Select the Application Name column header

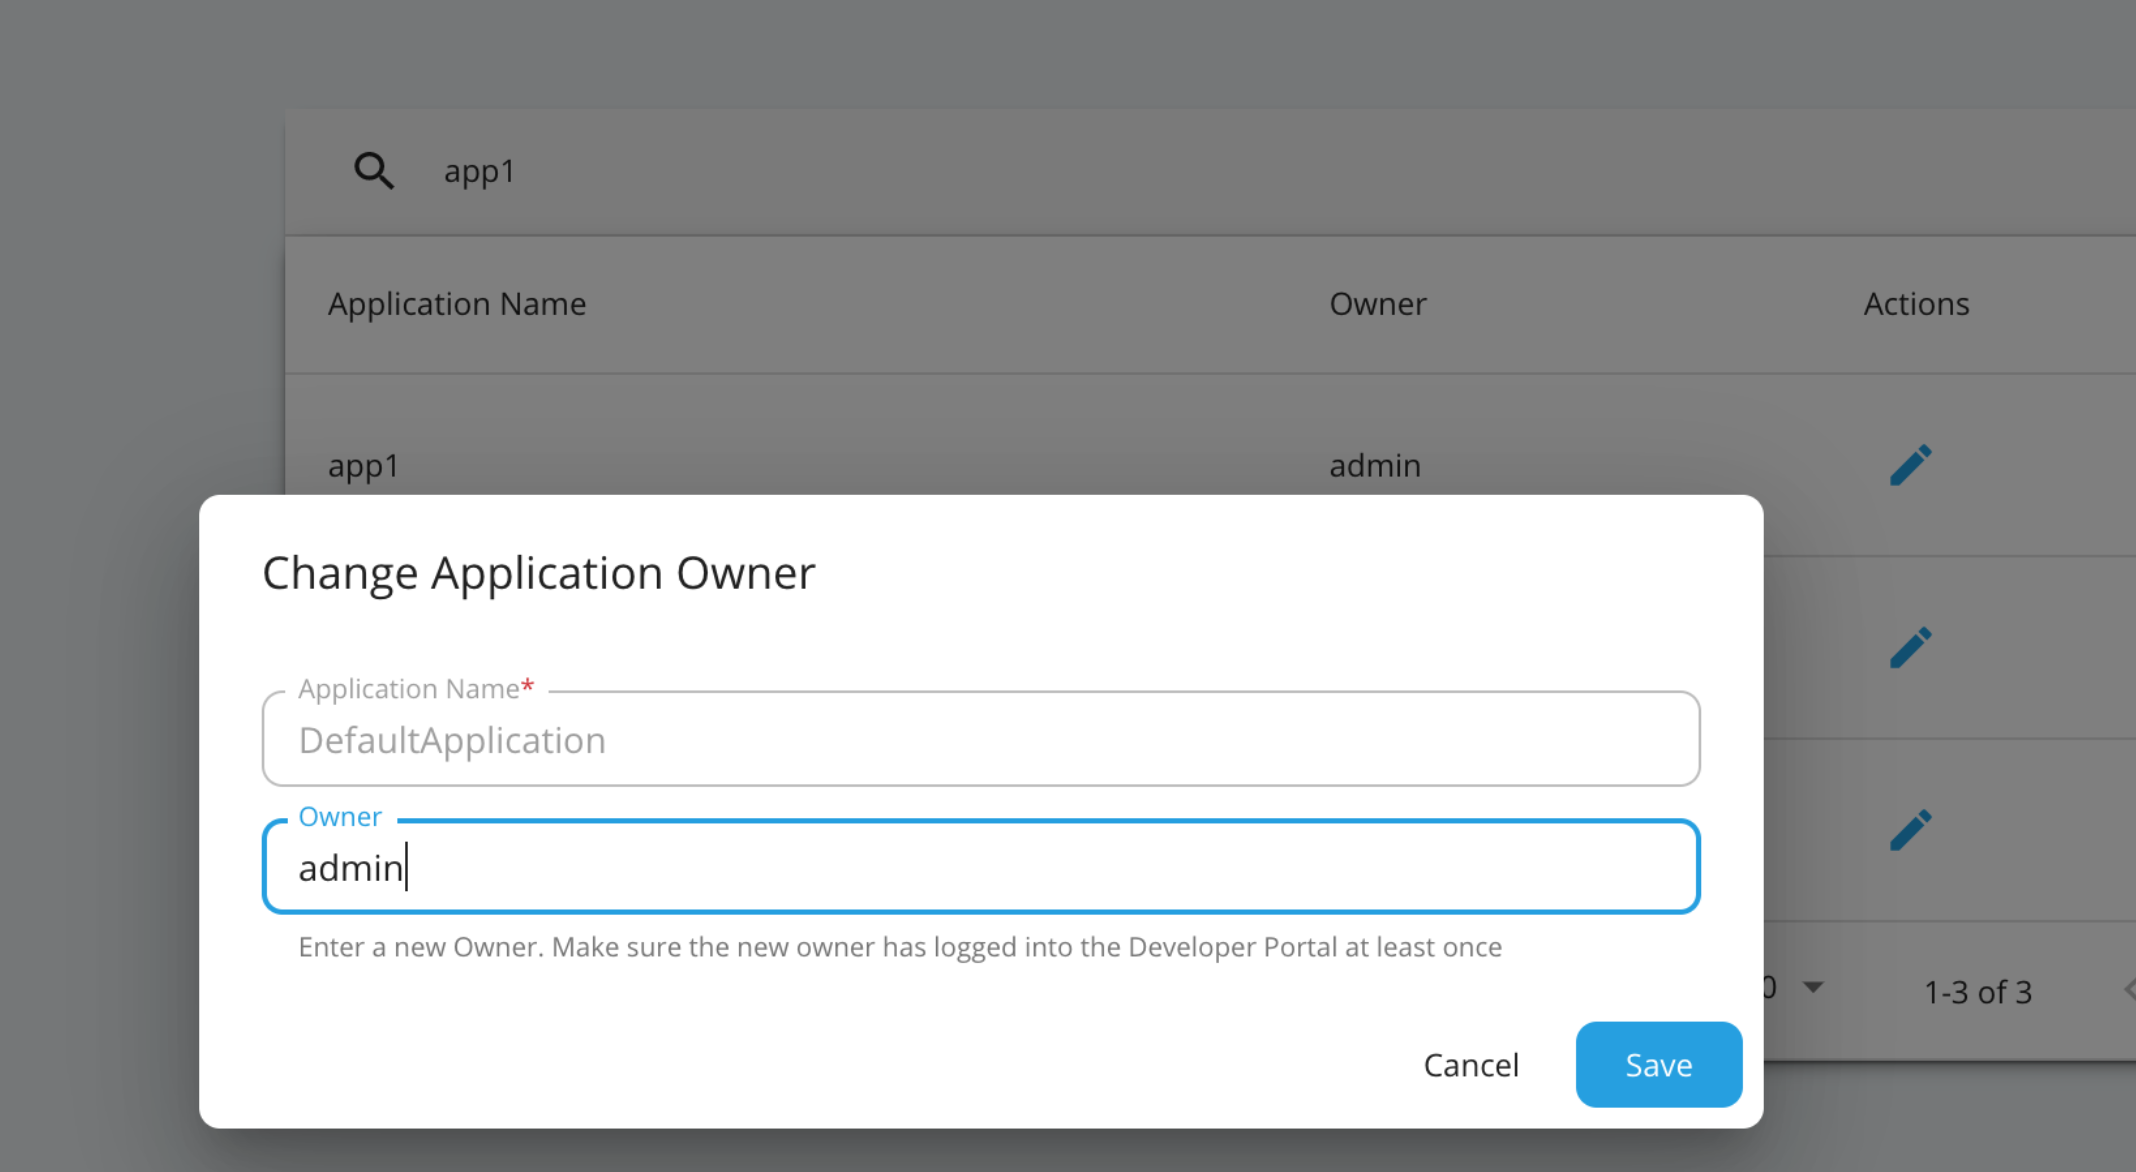click(x=456, y=303)
